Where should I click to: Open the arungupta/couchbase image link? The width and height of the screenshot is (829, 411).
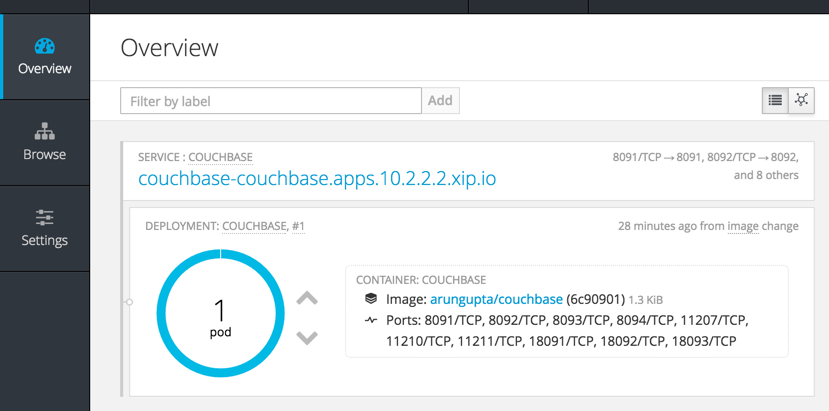point(496,299)
